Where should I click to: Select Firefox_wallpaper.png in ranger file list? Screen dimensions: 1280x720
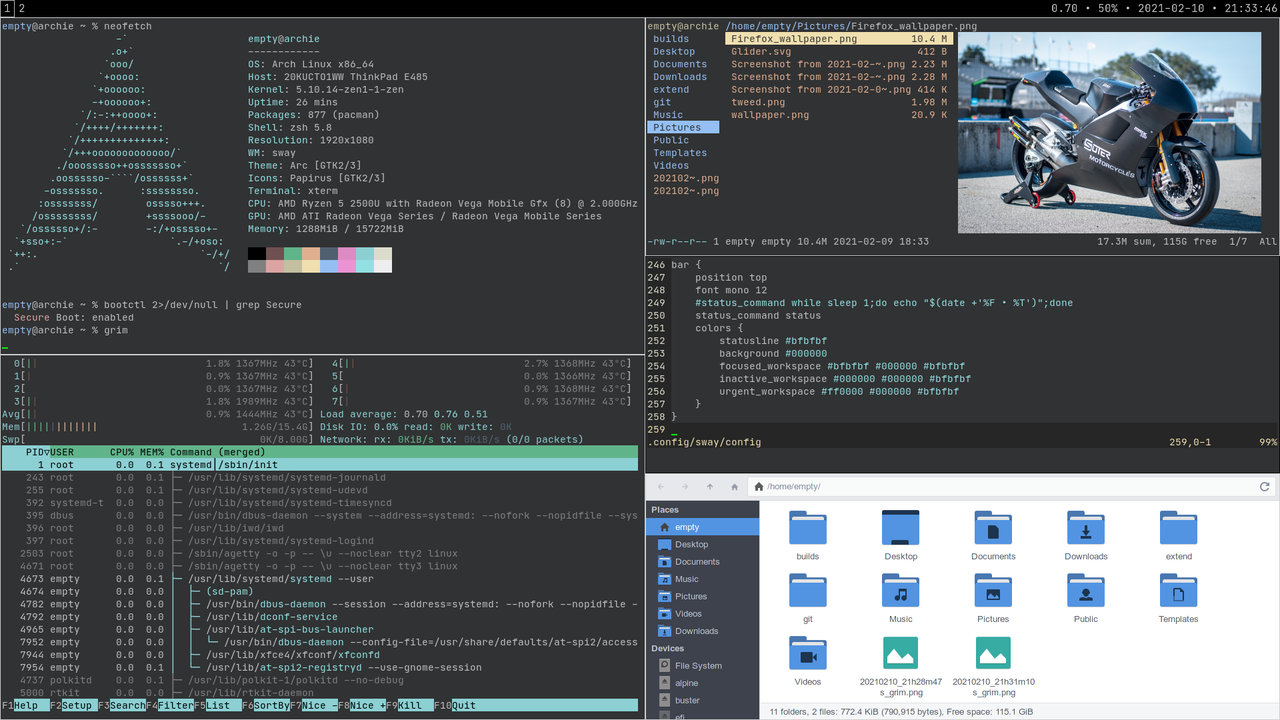coord(838,39)
